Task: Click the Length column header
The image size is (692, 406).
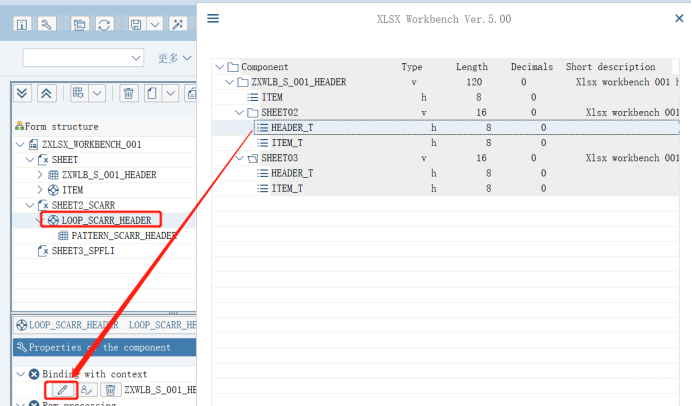Action: pos(472,67)
